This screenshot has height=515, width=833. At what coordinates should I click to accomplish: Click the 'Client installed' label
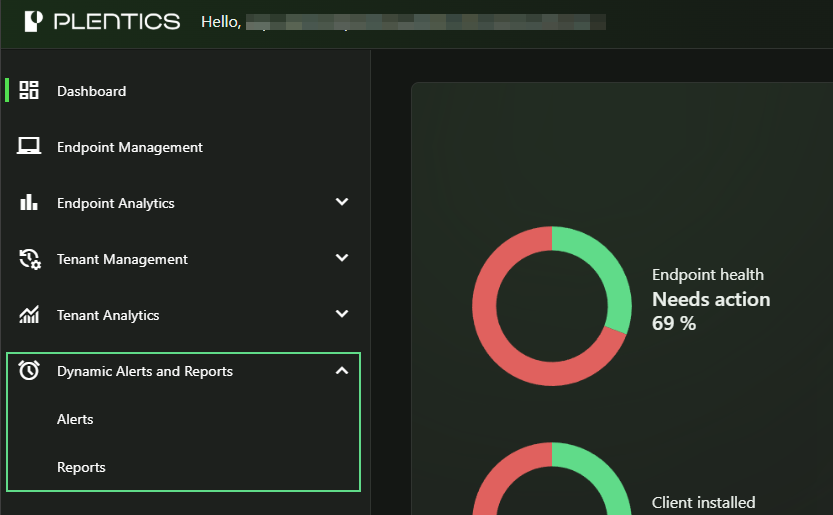click(703, 503)
